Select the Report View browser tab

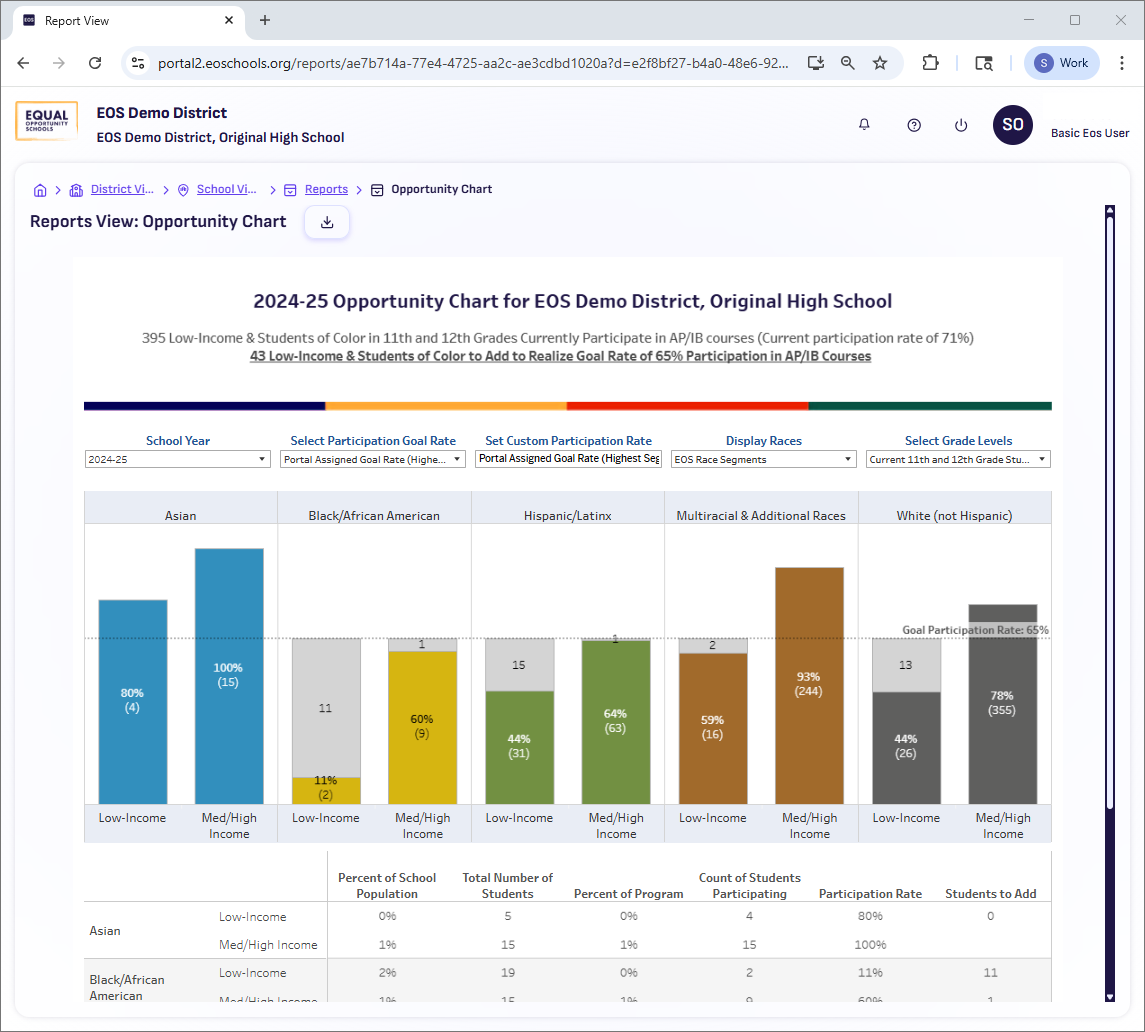pos(120,20)
